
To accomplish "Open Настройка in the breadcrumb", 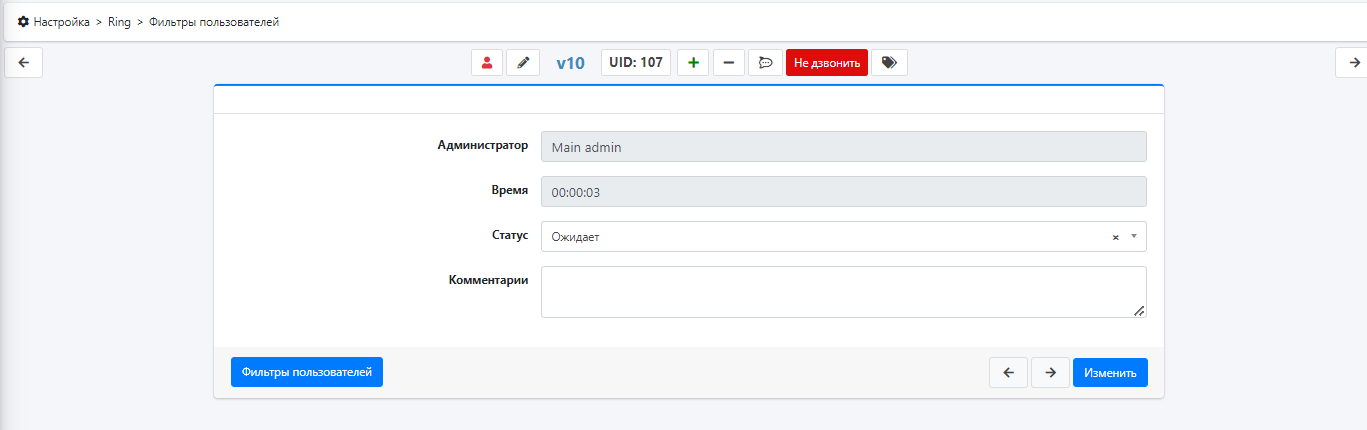I will [x=61, y=21].
